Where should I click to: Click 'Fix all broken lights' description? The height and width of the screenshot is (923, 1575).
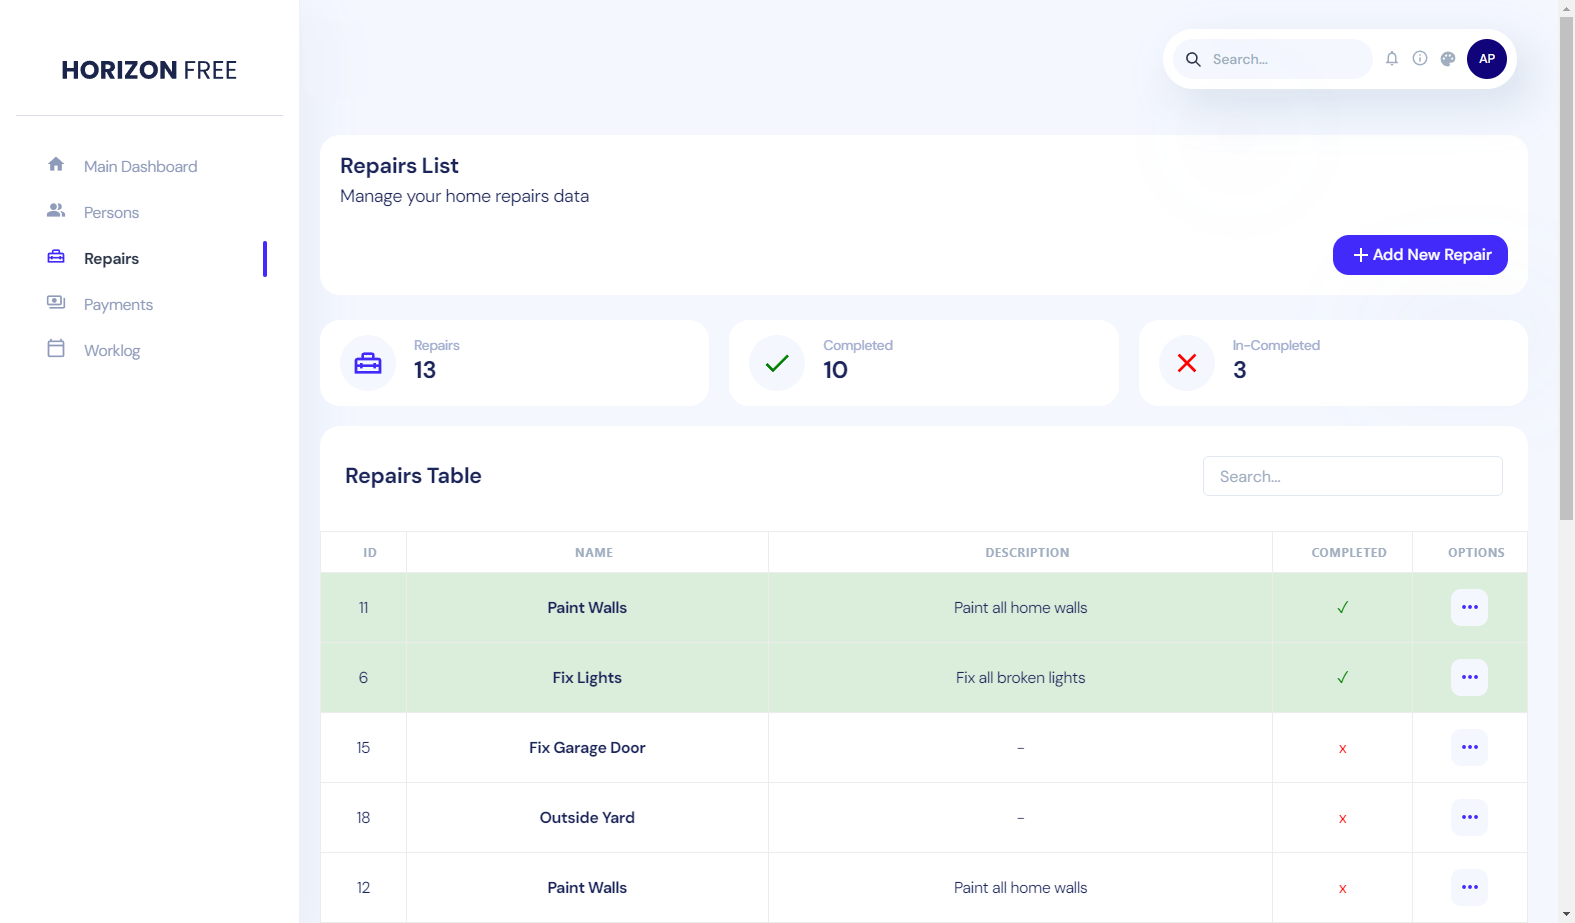[1020, 677]
